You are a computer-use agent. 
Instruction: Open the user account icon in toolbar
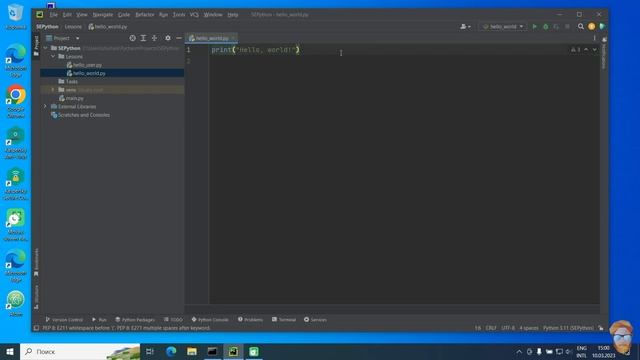pos(465,27)
